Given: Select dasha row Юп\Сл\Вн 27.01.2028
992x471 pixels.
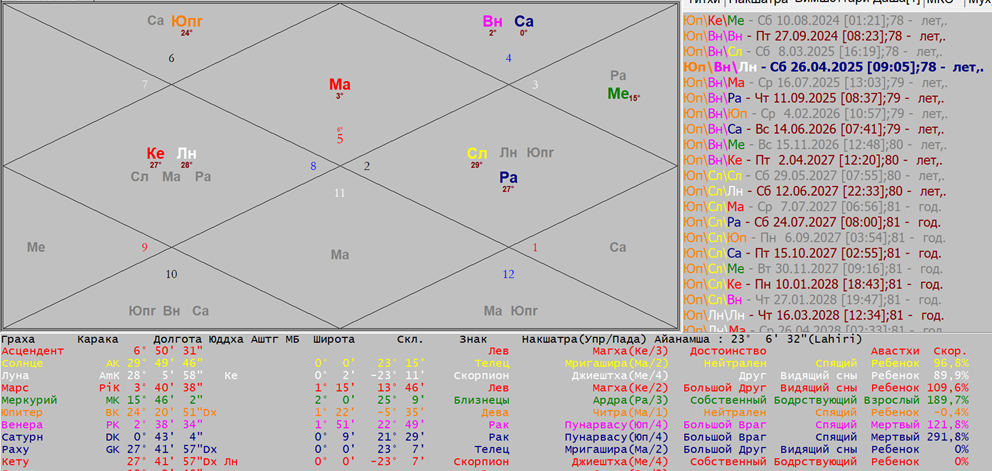Looking at the screenshot, I should tap(812, 299).
